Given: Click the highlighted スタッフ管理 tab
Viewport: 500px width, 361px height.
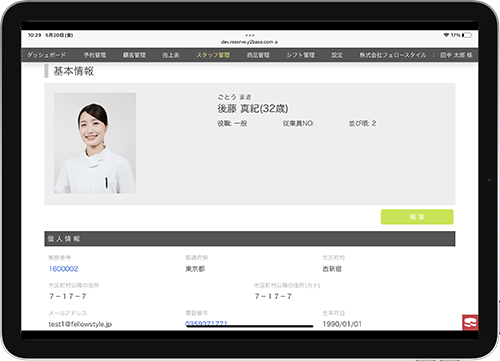Looking at the screenshot, I should point(213,55).
